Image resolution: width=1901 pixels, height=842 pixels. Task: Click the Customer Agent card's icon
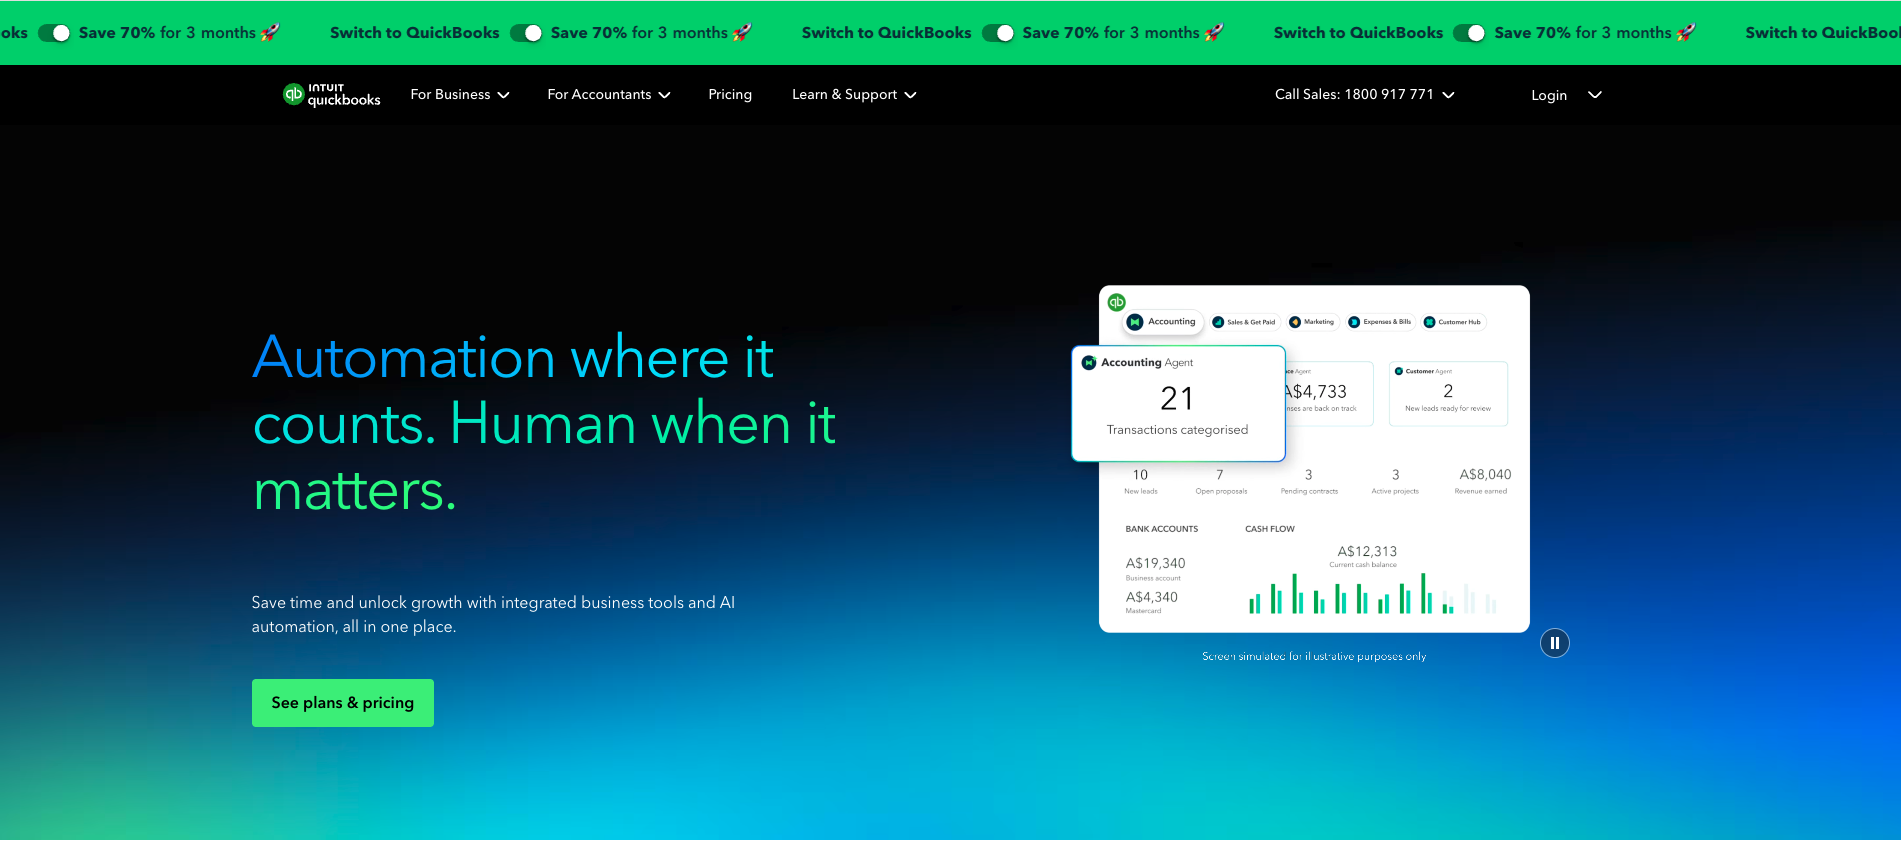(1399, 371)
